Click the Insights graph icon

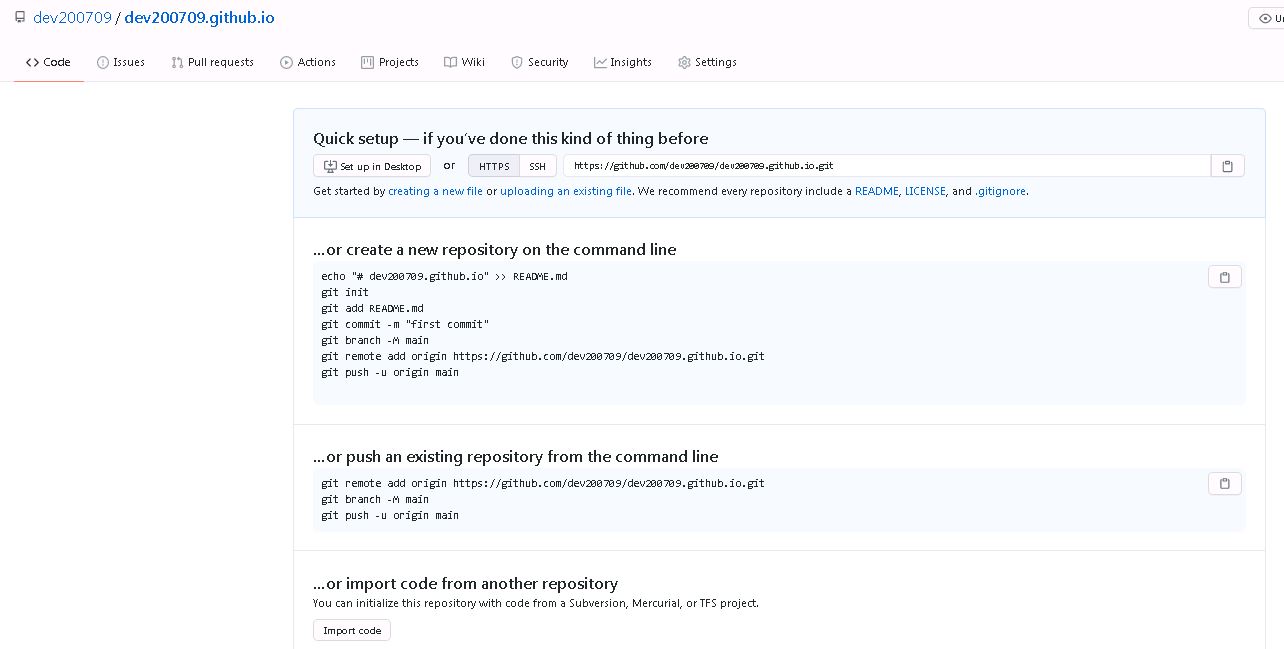pyautogui.click(x=600, y=62)
